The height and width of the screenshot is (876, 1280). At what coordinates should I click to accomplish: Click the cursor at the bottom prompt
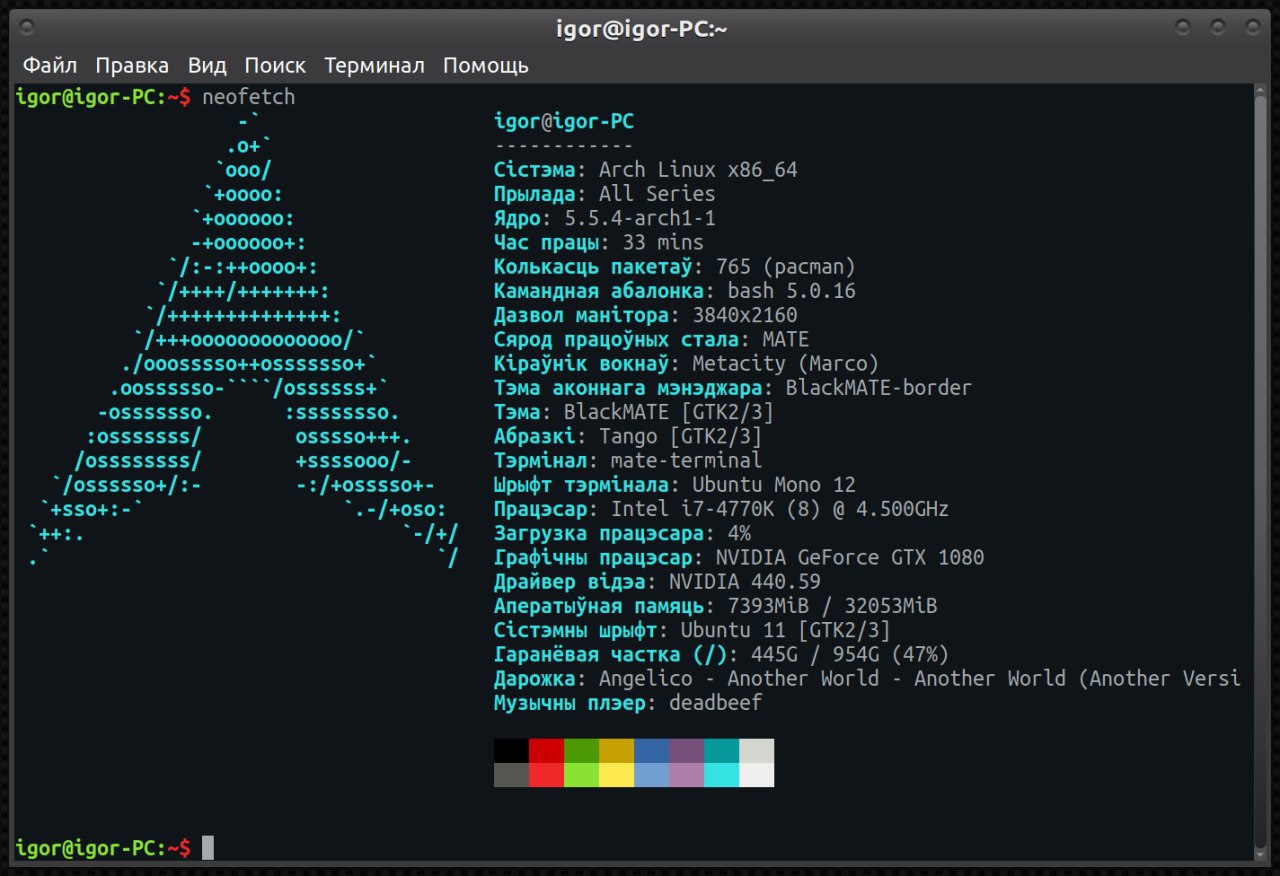point(208,848)
